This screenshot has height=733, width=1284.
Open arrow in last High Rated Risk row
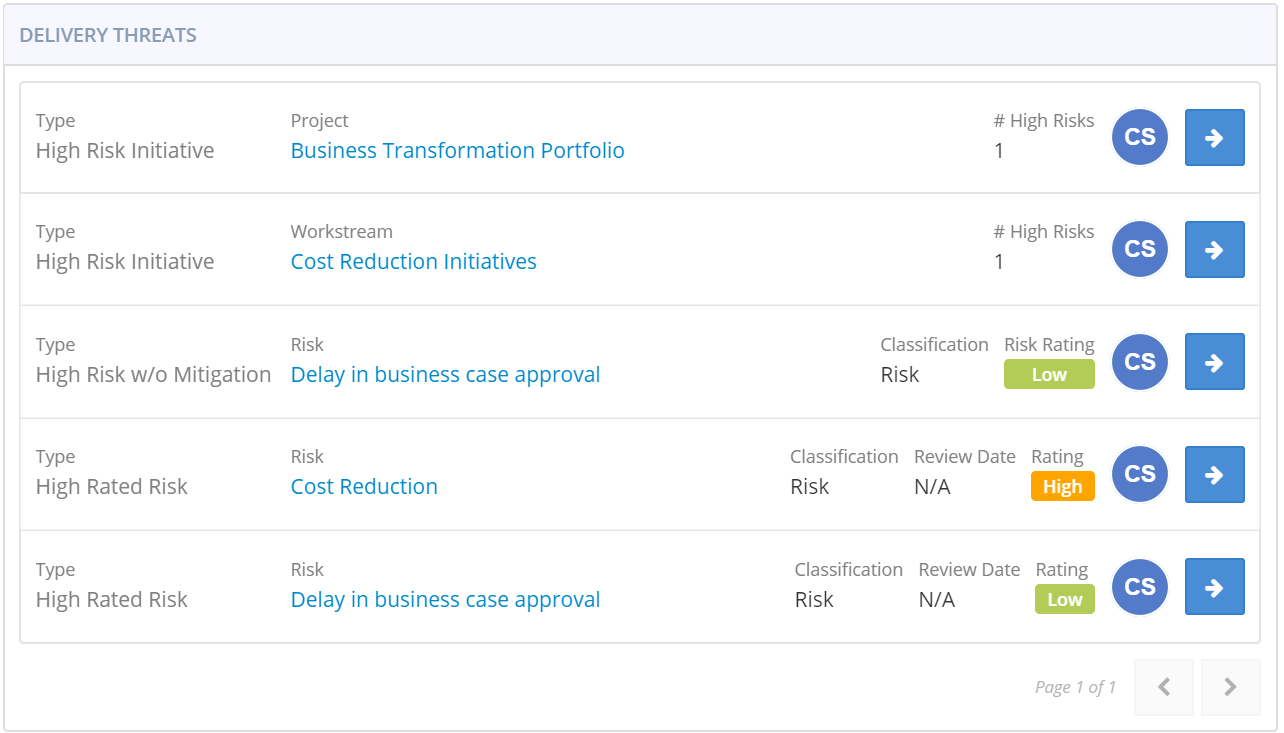coord(1214,587)
